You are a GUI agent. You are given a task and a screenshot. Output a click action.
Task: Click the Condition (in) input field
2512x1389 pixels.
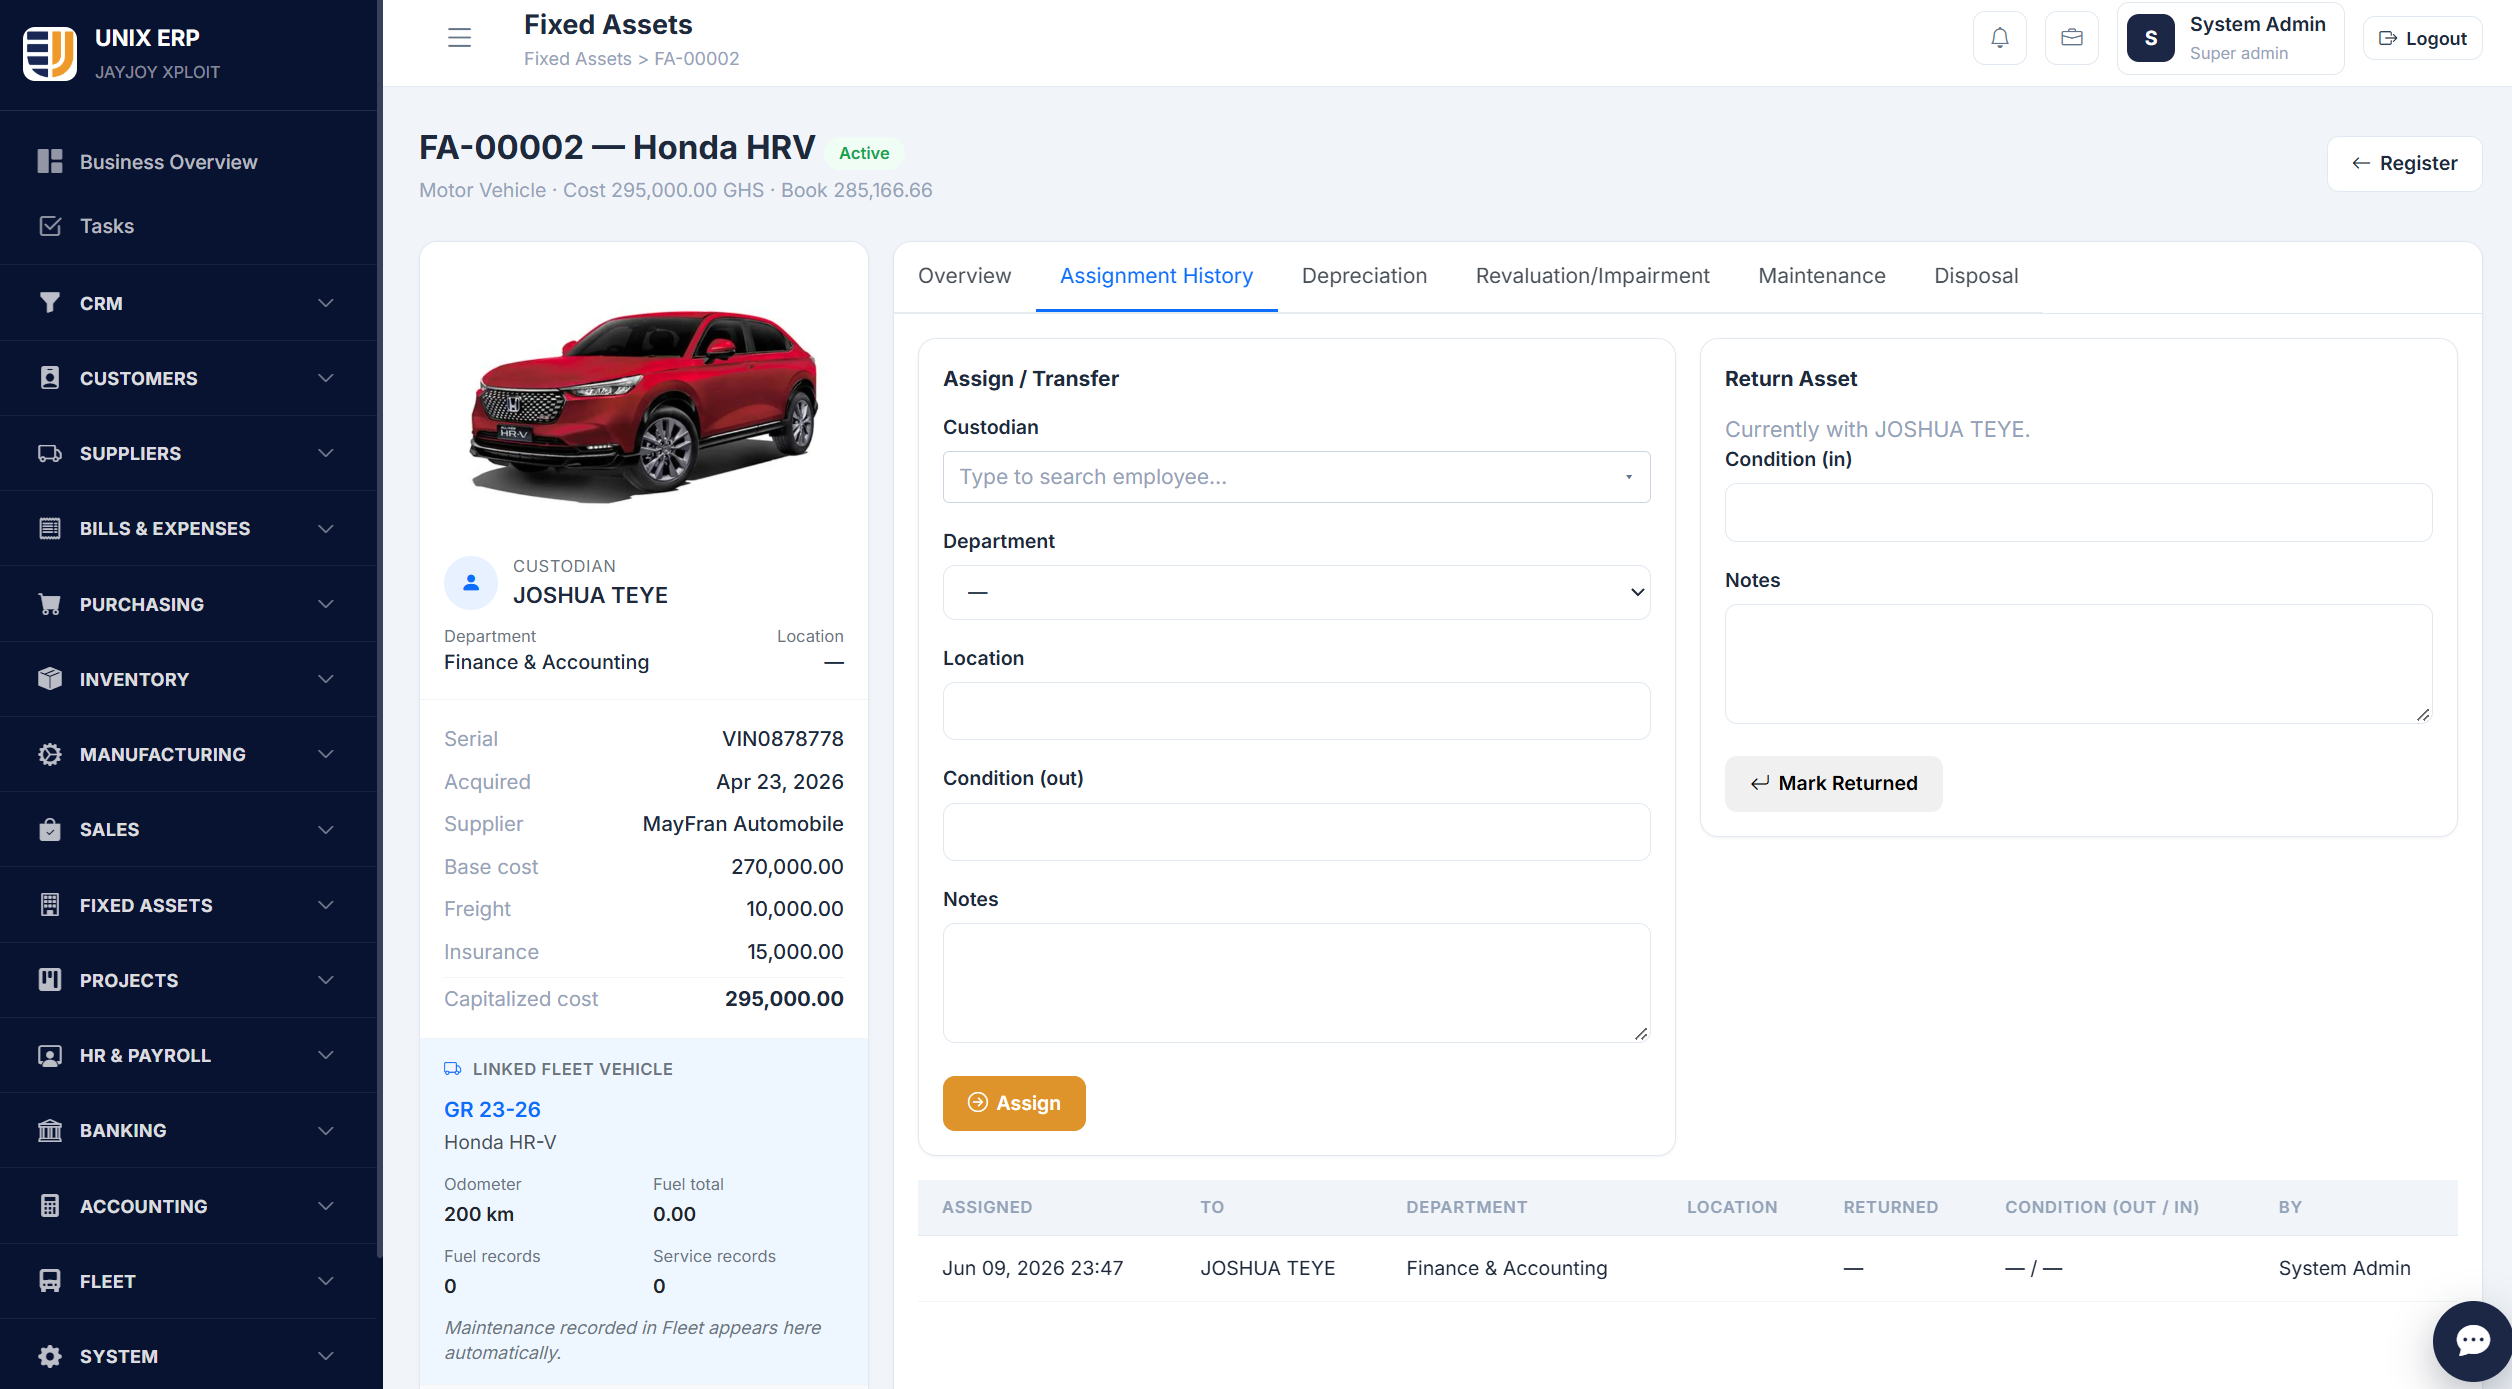click(2078, 513)
